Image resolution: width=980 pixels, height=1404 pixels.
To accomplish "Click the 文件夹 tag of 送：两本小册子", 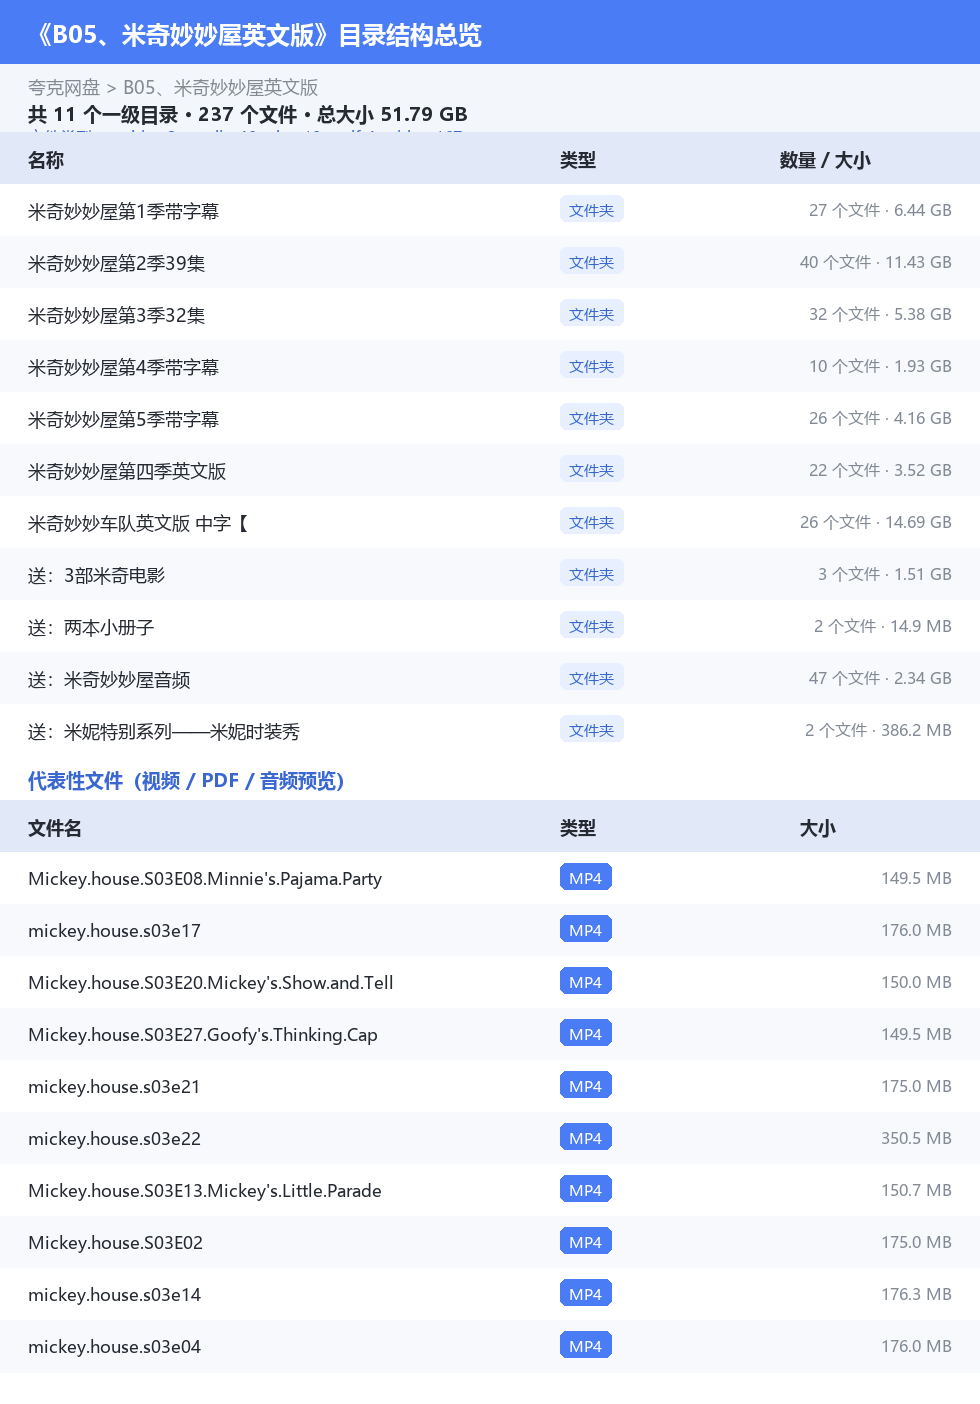I will (x=592, y=625).
